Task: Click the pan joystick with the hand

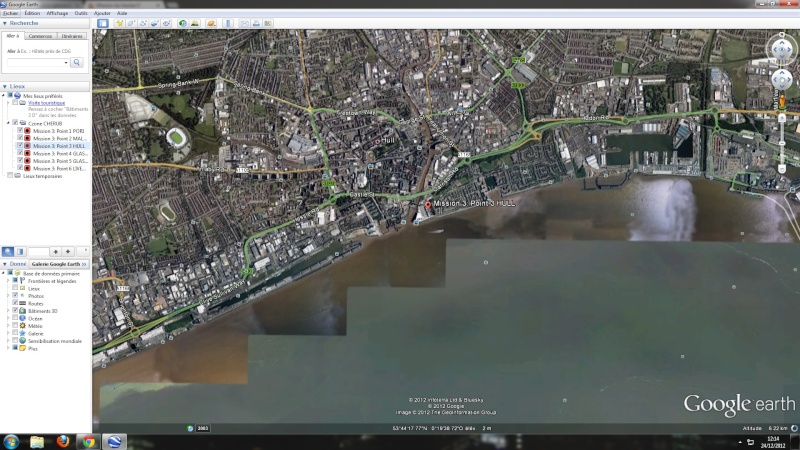Action: point(782,80)
